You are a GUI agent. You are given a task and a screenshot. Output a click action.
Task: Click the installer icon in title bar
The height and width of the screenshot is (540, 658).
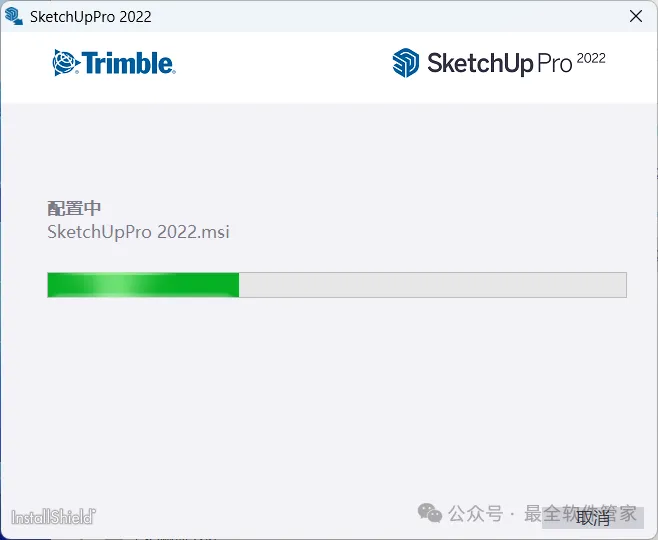[x=13, y=16]
